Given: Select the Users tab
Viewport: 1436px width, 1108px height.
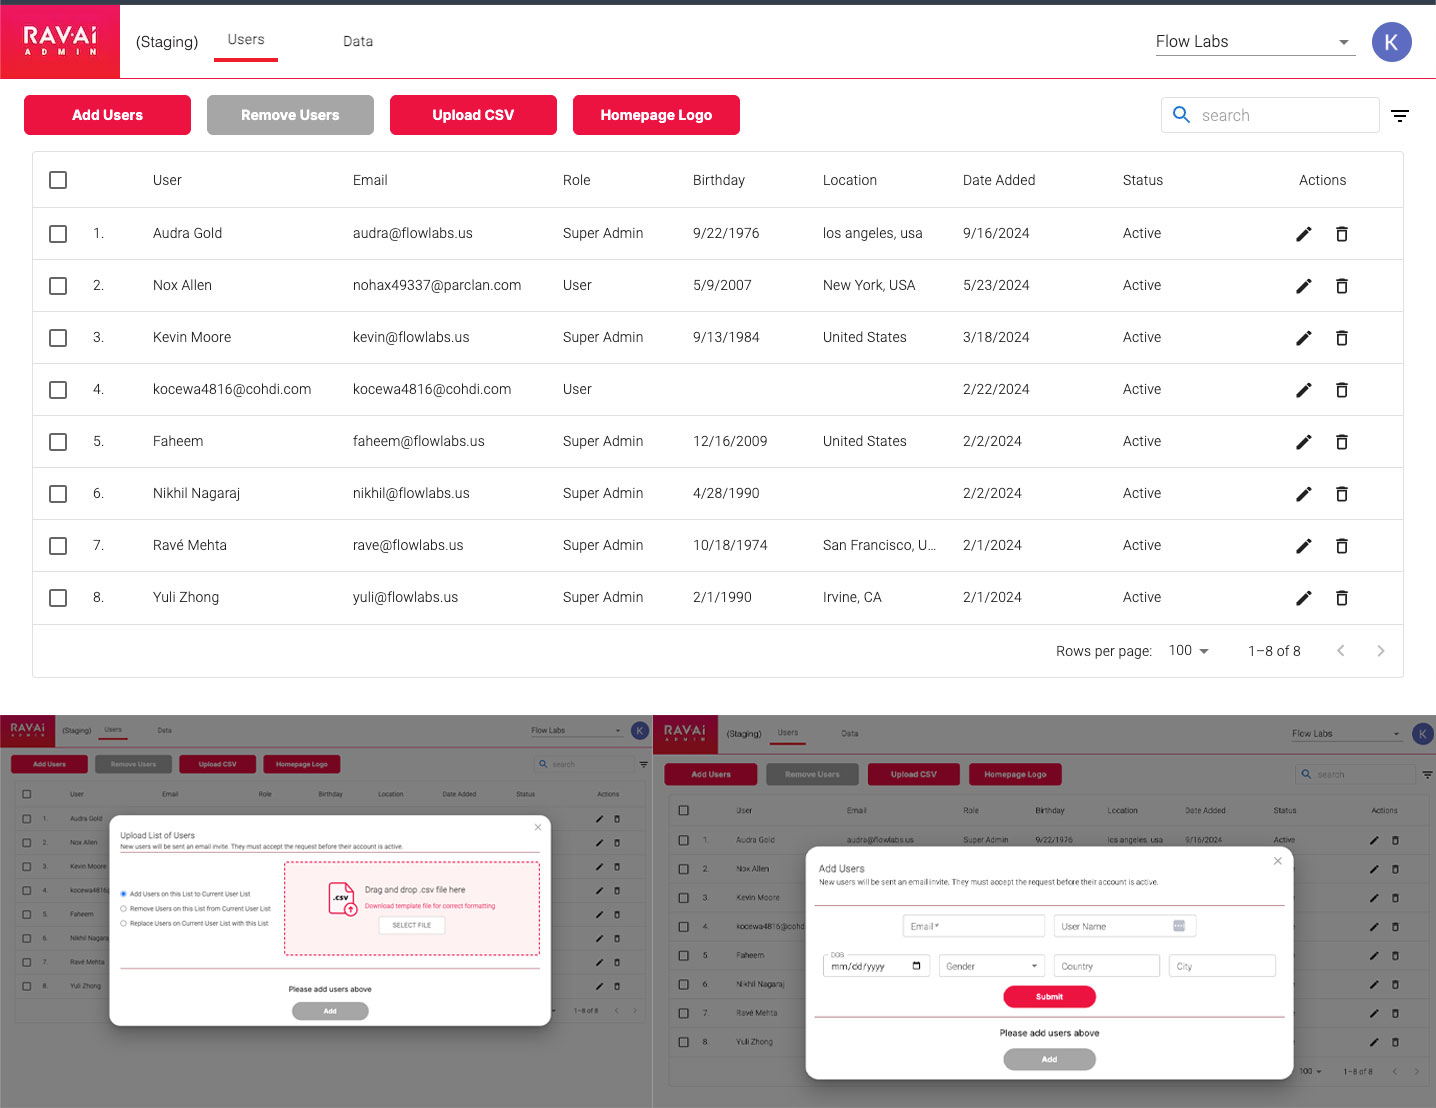Looking at the screenshot, I should coord(246,40).
